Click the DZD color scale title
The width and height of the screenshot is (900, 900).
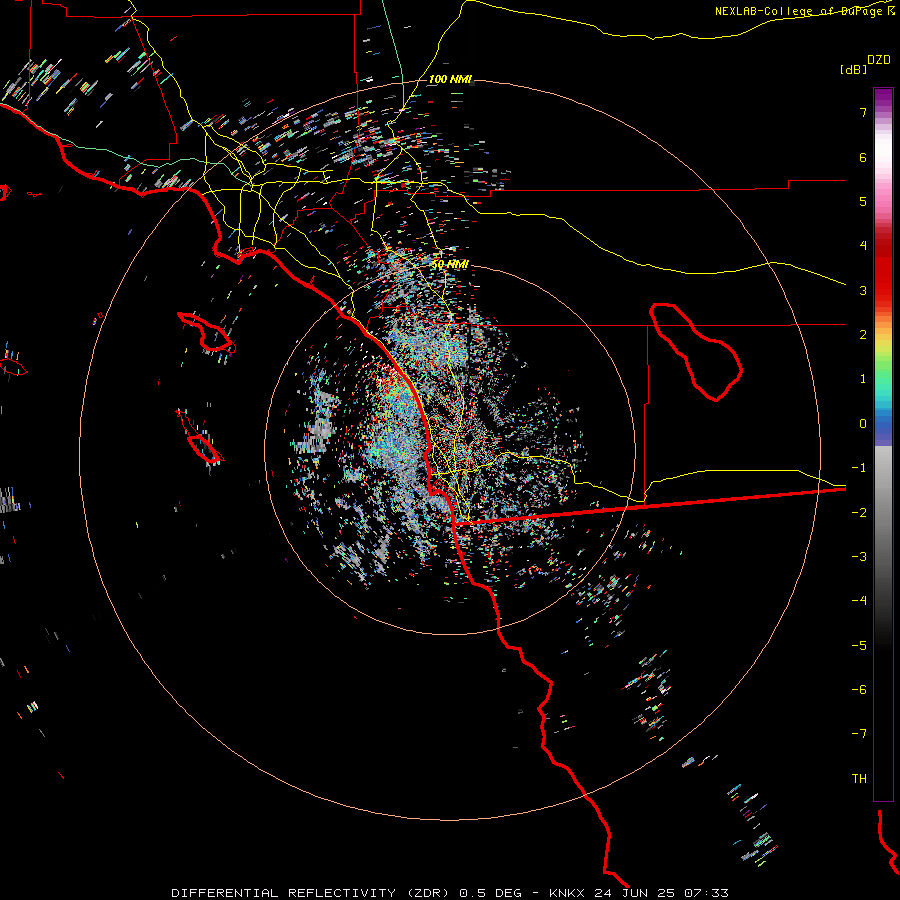879,60
